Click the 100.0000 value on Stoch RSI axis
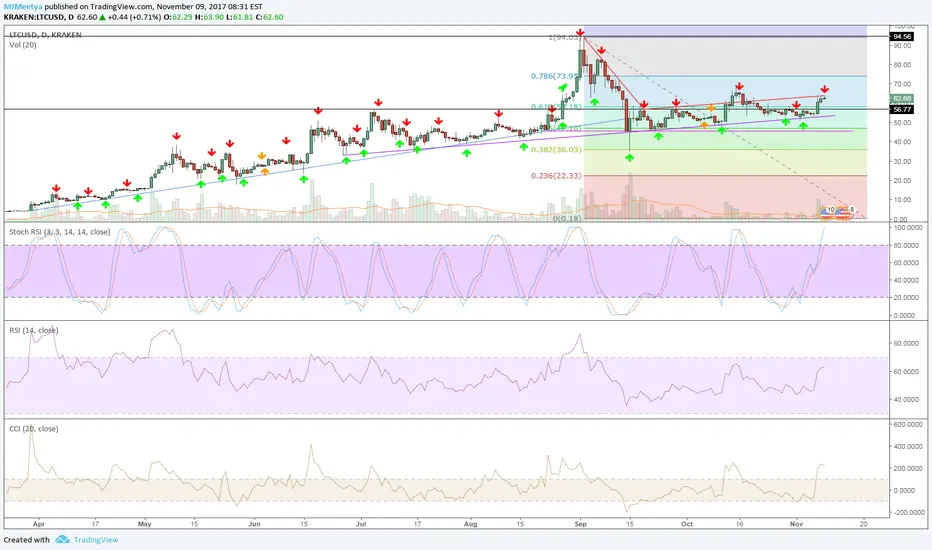 906,228
